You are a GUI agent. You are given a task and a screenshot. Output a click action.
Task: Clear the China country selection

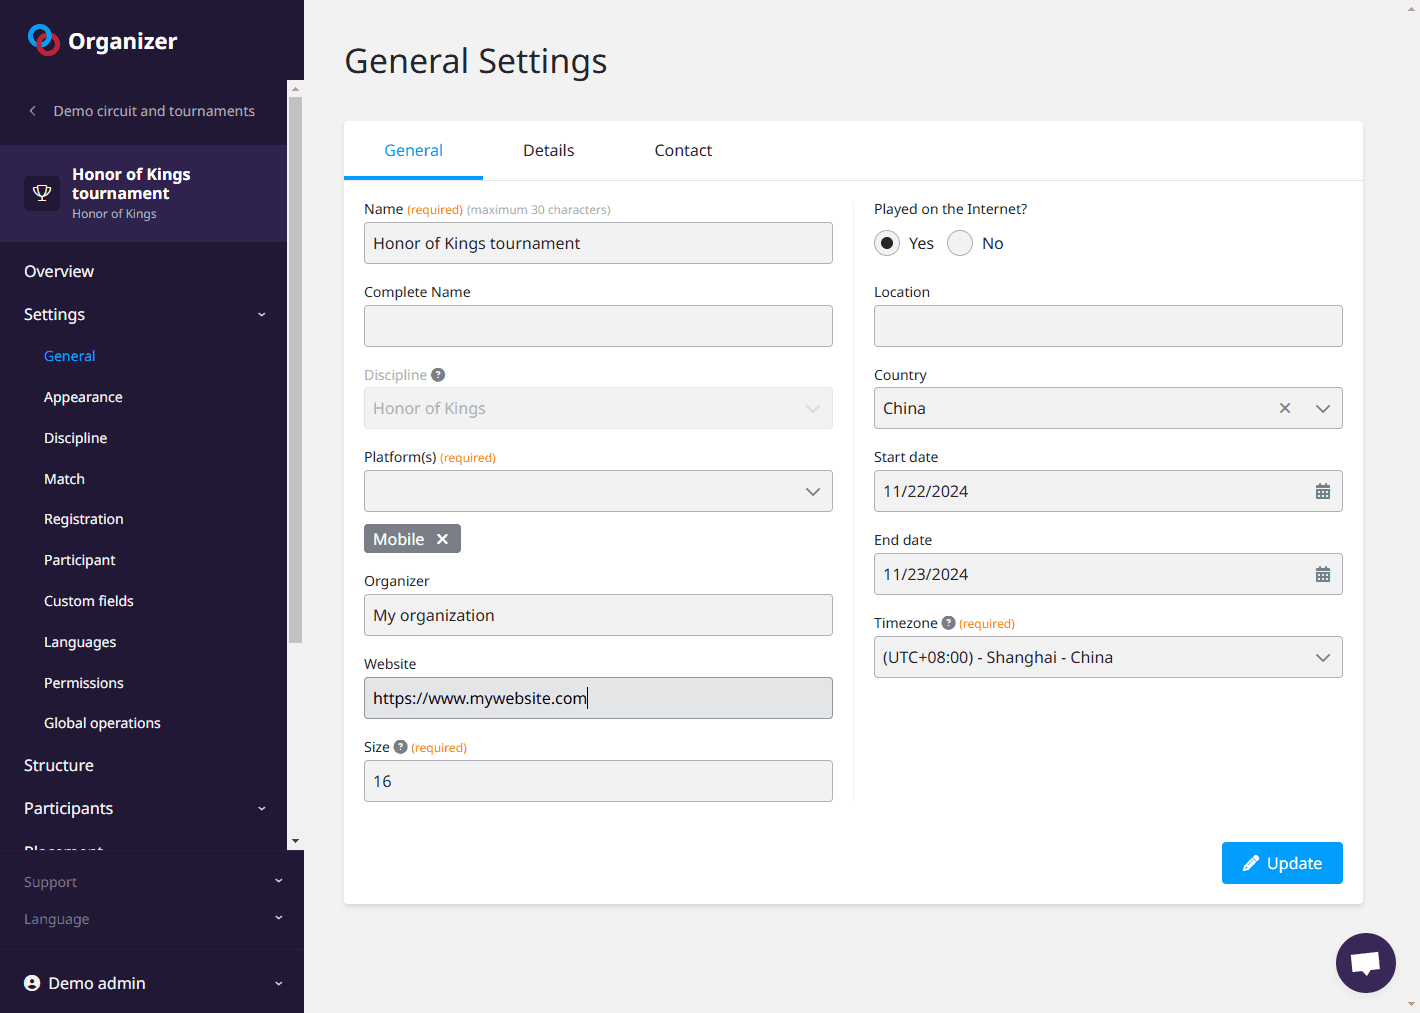[1284, 408]
